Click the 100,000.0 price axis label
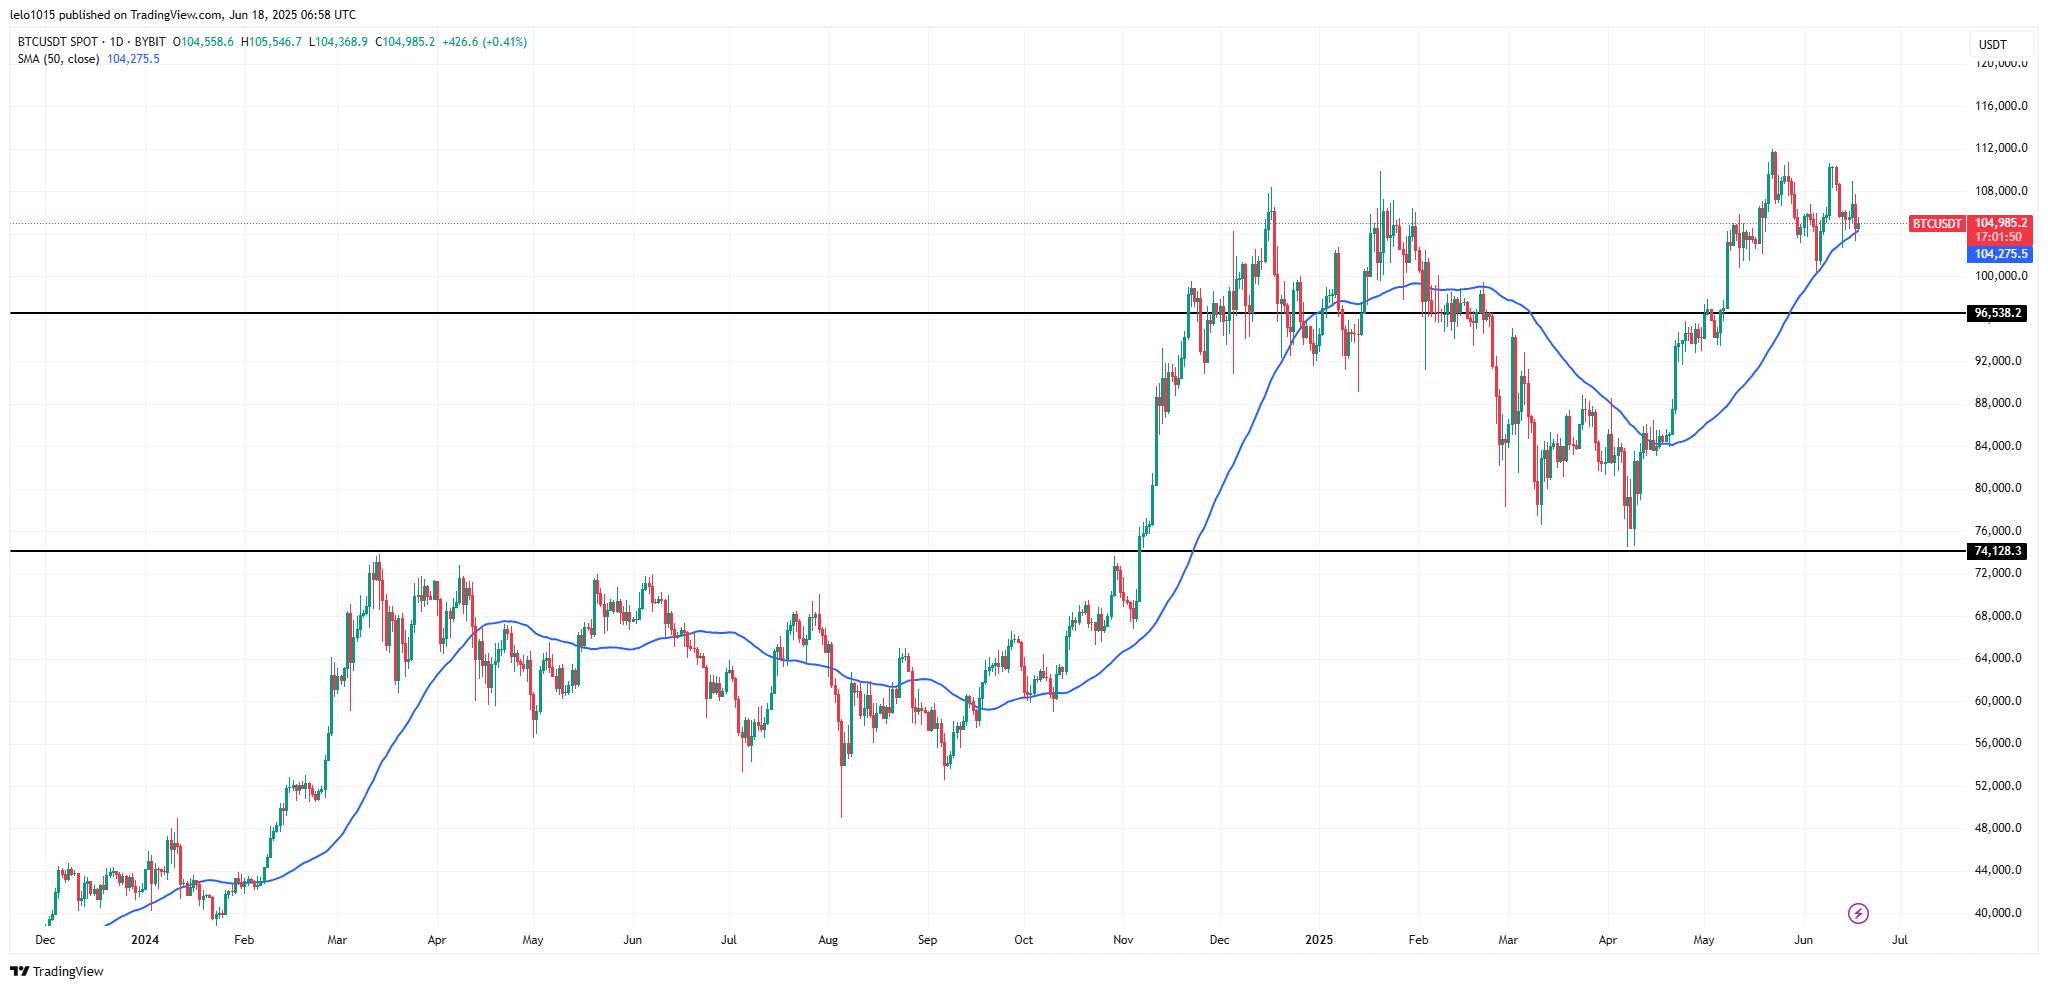 [x=2001, y=276]
